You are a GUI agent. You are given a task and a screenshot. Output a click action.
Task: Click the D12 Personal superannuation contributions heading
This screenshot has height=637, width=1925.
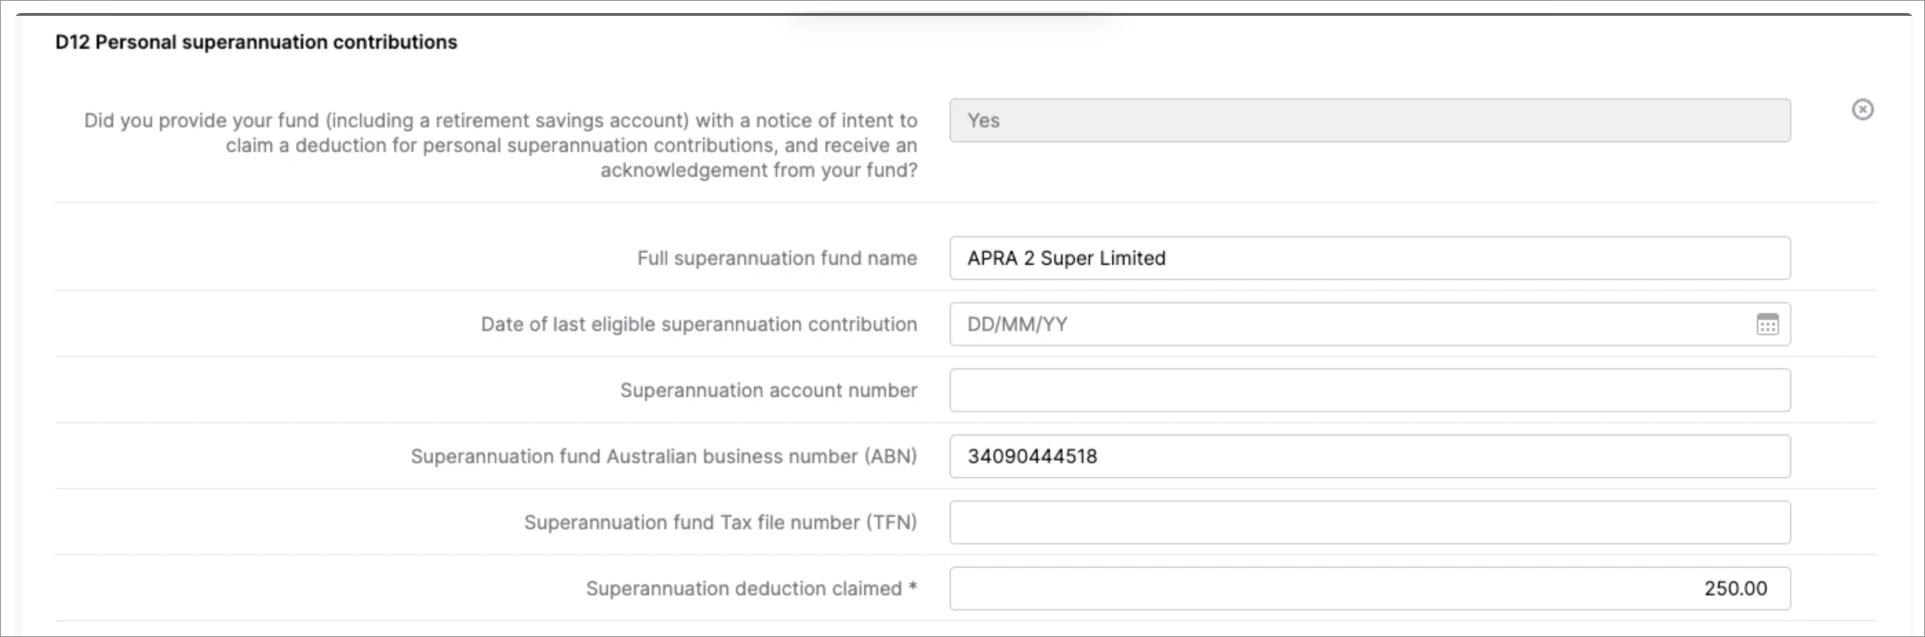click(256, 42)
